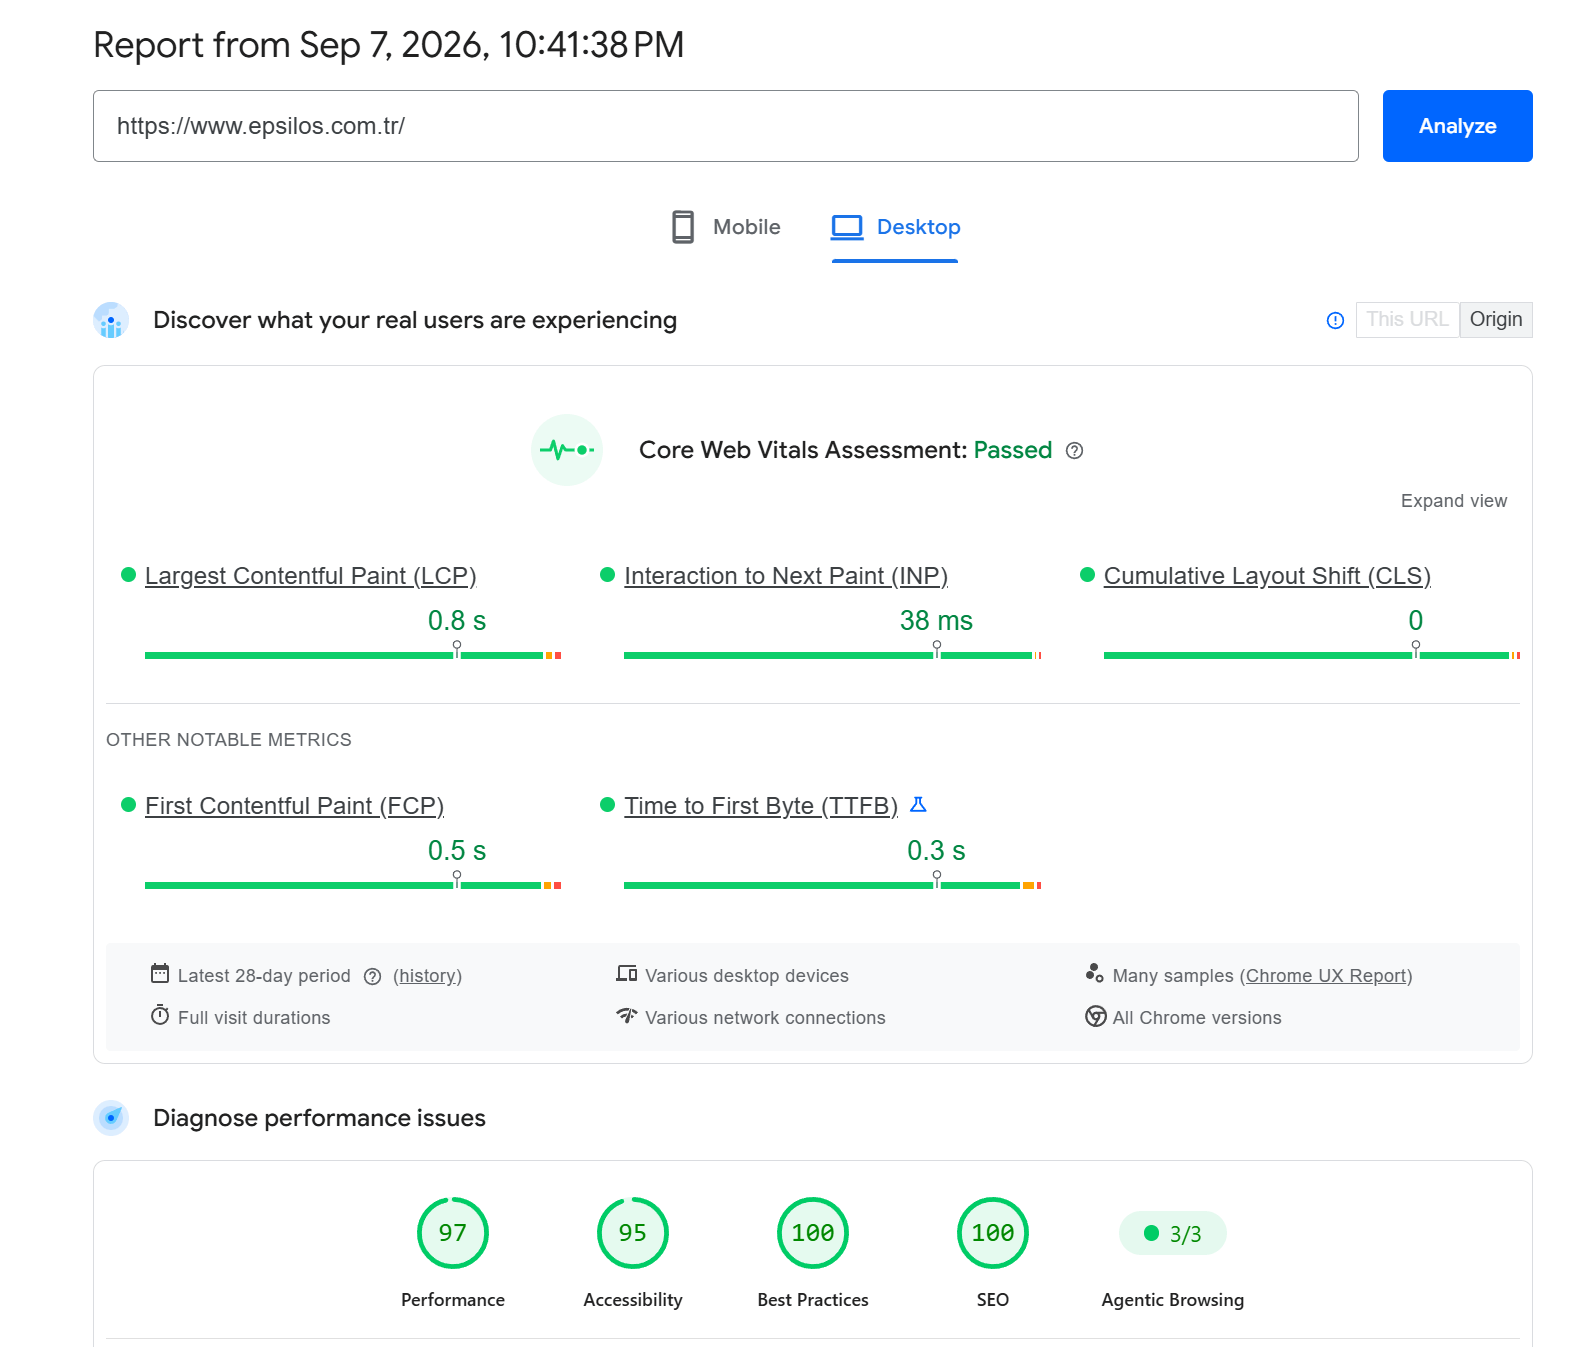Click the LCP value 0.8 s
Viewport: 1591px width, 1347px height.
pos(457,621)
